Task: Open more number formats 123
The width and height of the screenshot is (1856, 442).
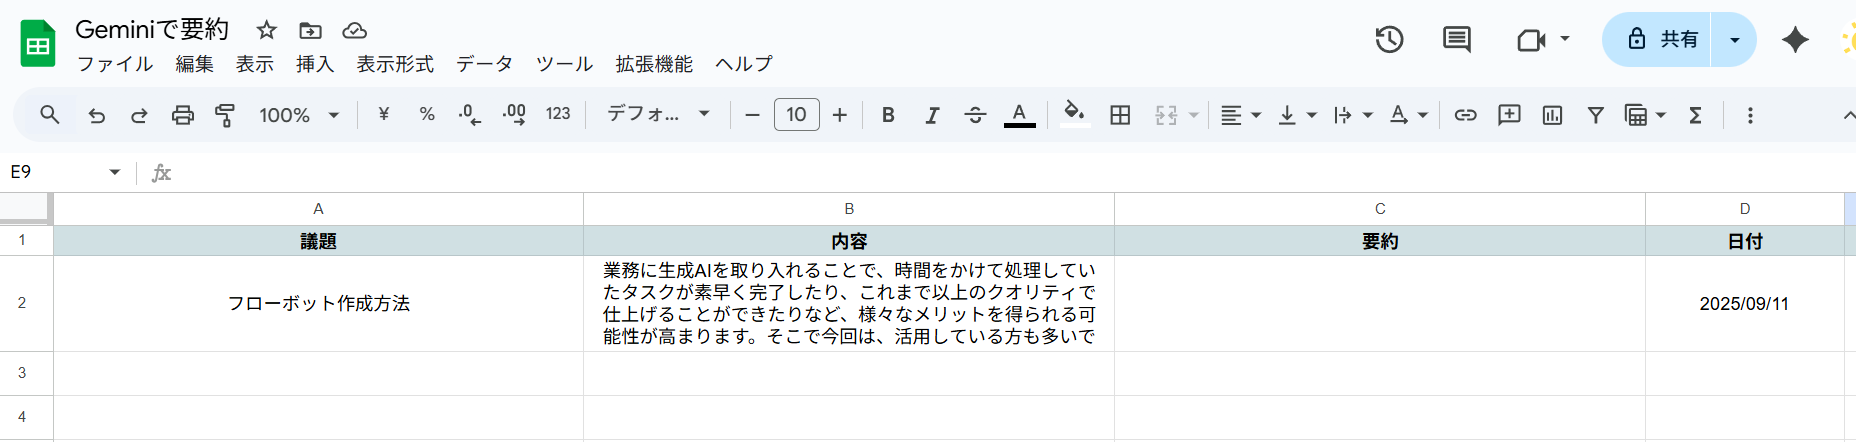Action: (558, 114)
